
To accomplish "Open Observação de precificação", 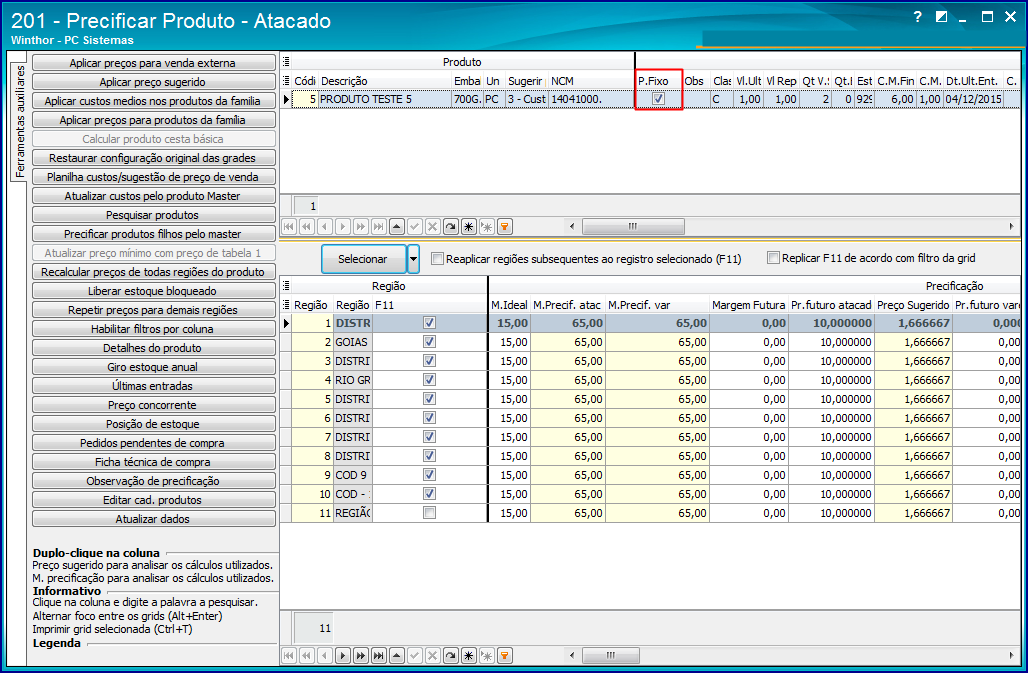I will click(153, 481).
